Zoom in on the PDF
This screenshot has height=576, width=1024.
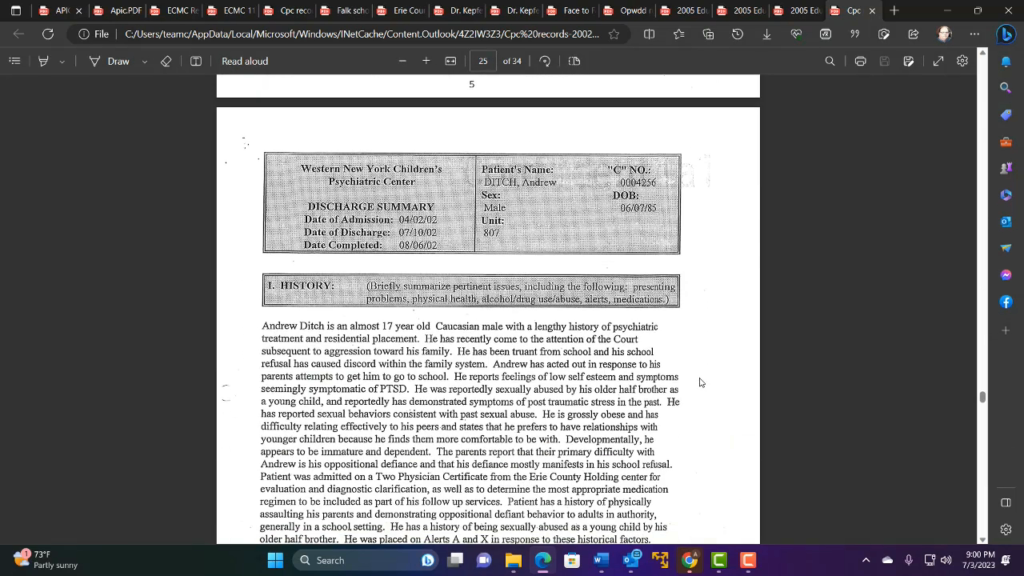(x=426, y=61)
